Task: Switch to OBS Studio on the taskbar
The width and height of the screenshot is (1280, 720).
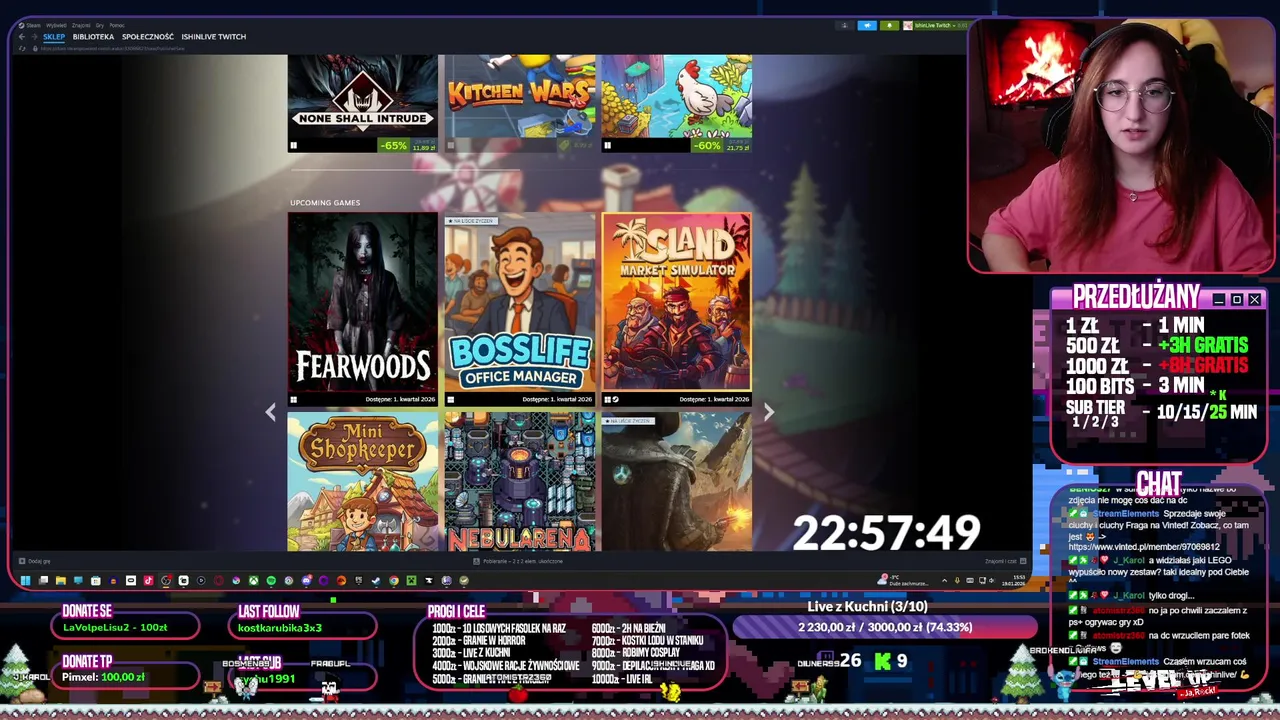Action: tap(165, 580)
